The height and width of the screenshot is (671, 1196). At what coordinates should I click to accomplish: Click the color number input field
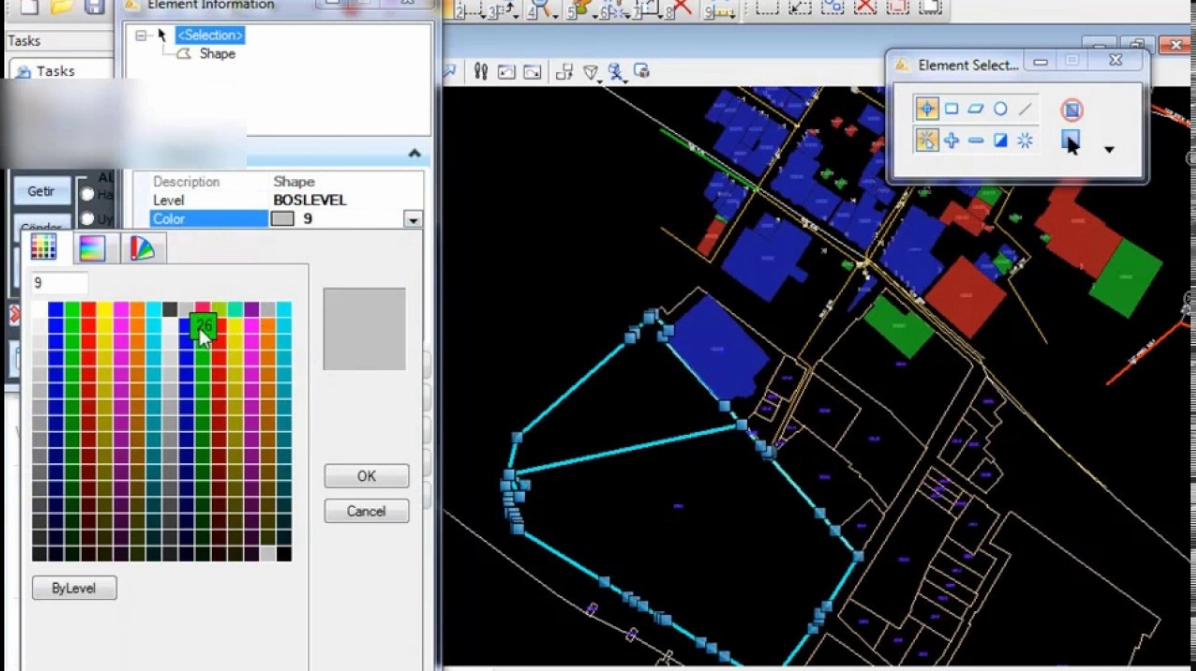tap(59, 283)
